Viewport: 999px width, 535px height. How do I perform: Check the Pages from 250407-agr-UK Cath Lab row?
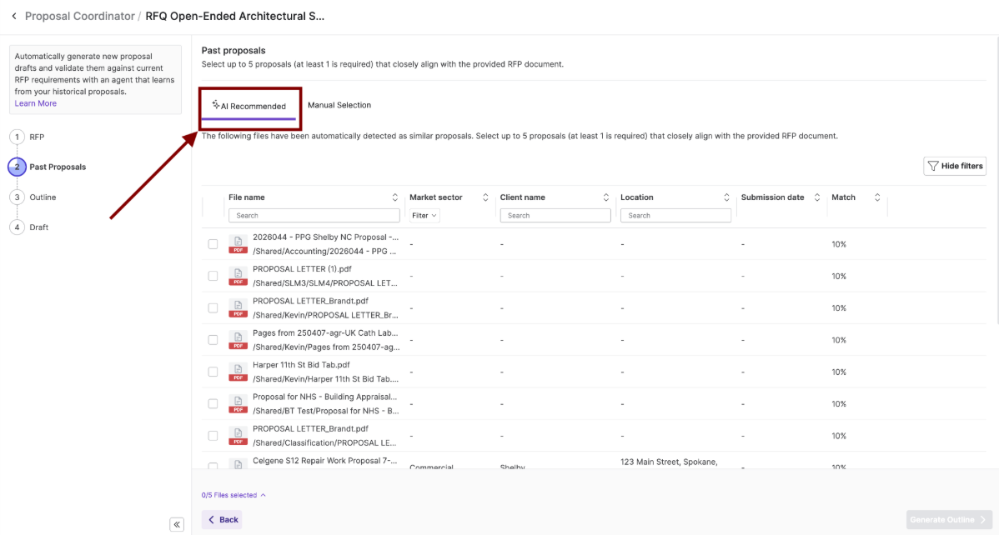213,339
